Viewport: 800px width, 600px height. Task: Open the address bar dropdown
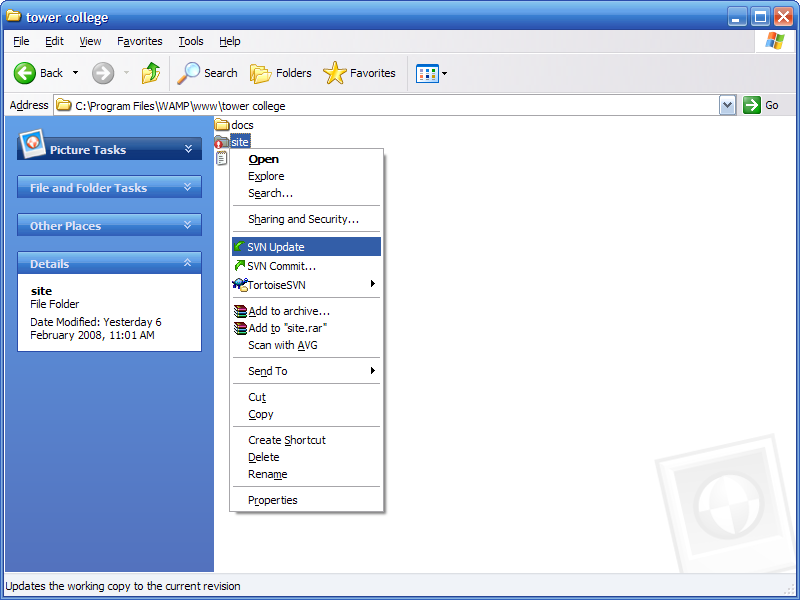pos(728,106)
